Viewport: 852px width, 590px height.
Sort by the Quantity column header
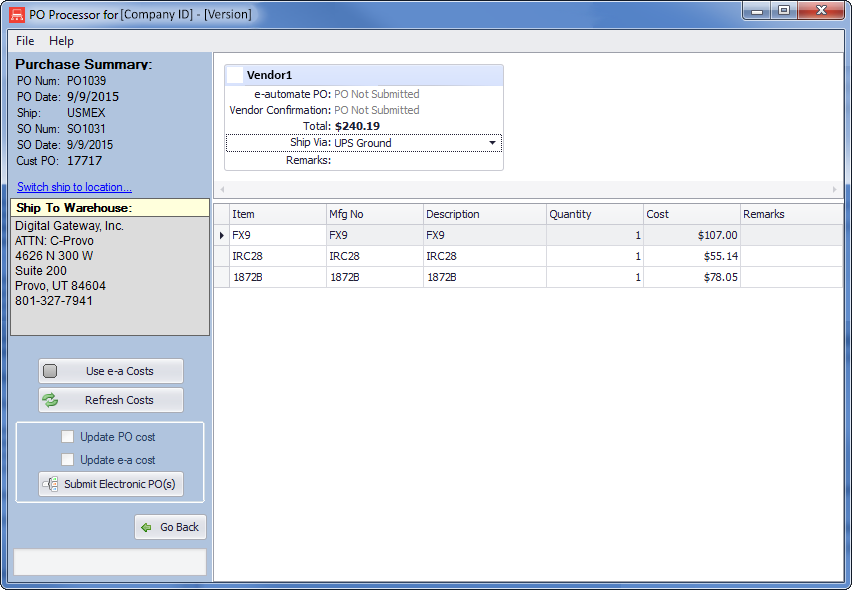595,214
